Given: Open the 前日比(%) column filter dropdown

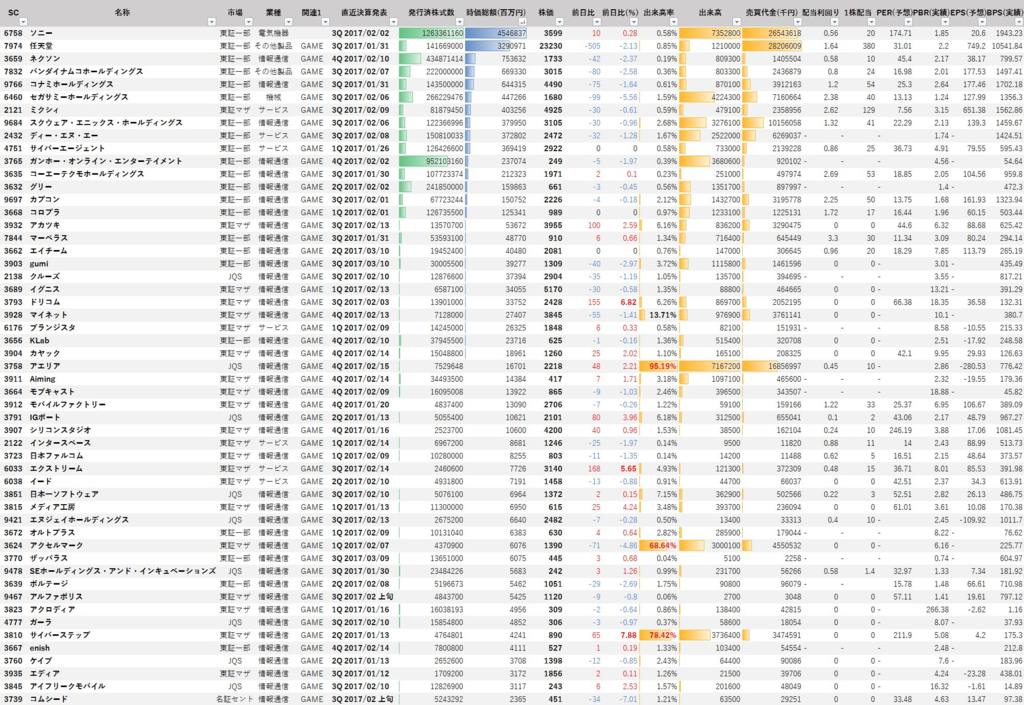Looking at the screenshot, I should [633, 22].
